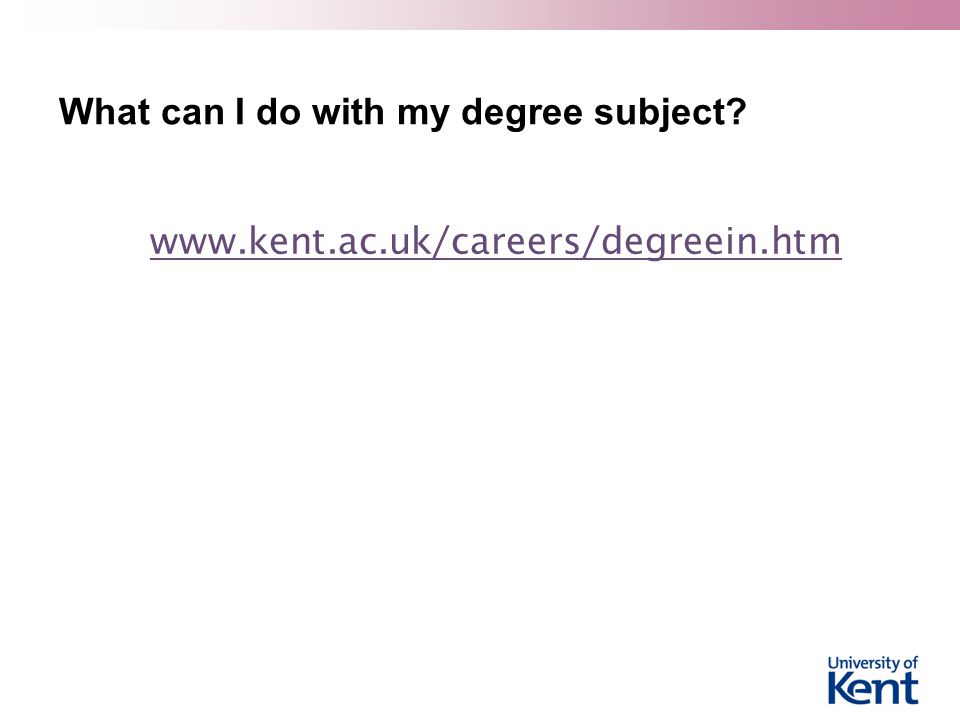This screenshot has height=720, width=960.
Task: Click the 'uk' segment of the hyperlink
Action: 412,241
